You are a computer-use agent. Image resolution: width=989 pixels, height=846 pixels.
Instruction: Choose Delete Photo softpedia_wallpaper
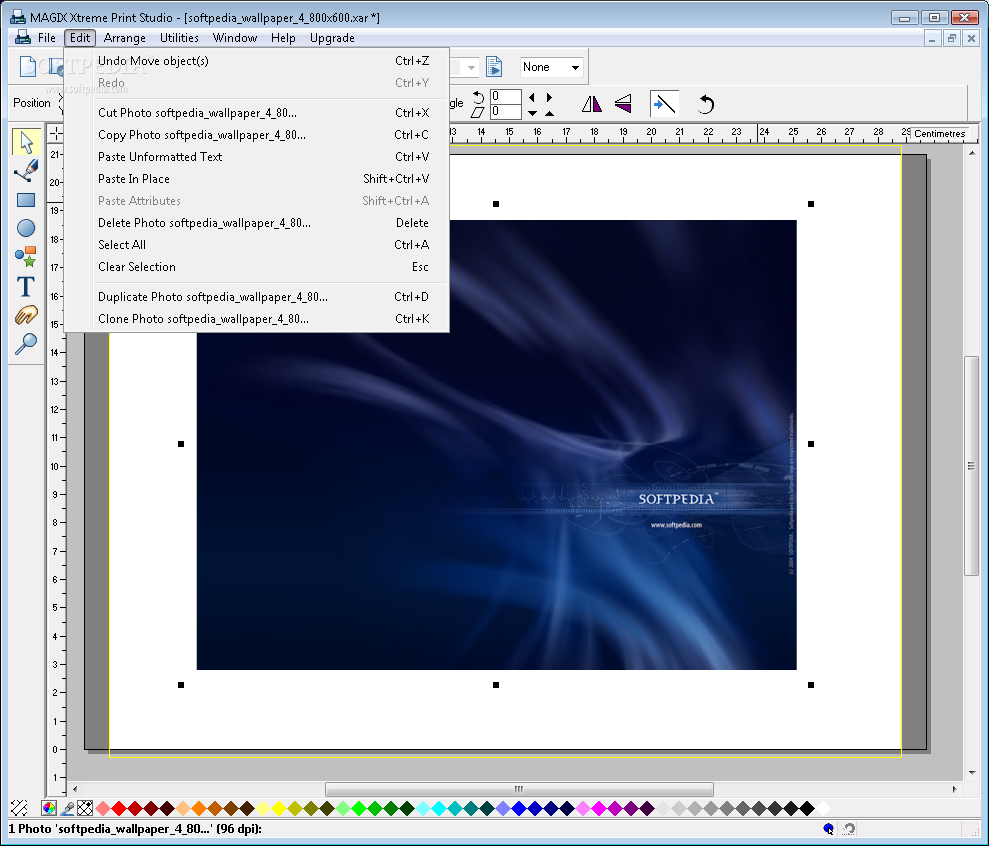[x=257, y=223]
